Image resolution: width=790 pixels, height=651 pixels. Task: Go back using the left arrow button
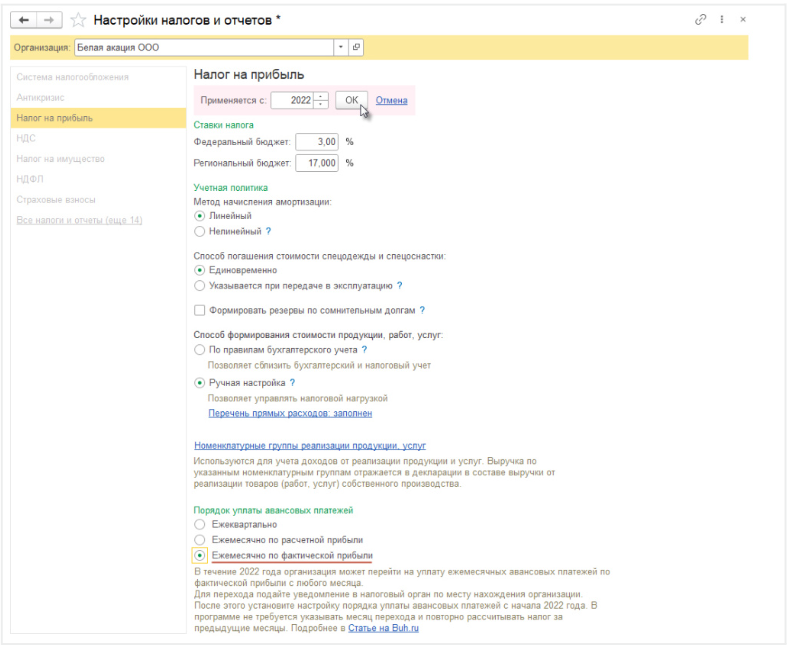click(x=24, y=20)
